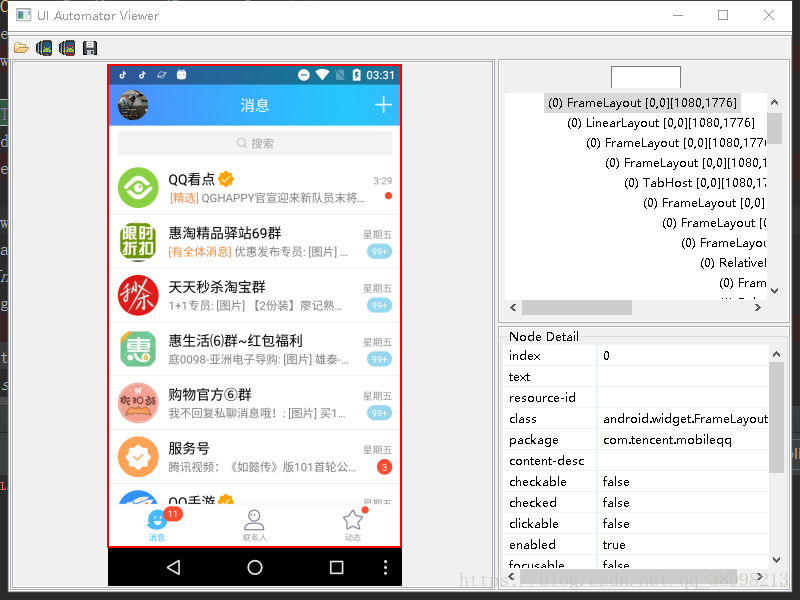Screen dimensions: 800x600
Task: Tap the profile avatar in QQ header
Action: coord(133,105)
